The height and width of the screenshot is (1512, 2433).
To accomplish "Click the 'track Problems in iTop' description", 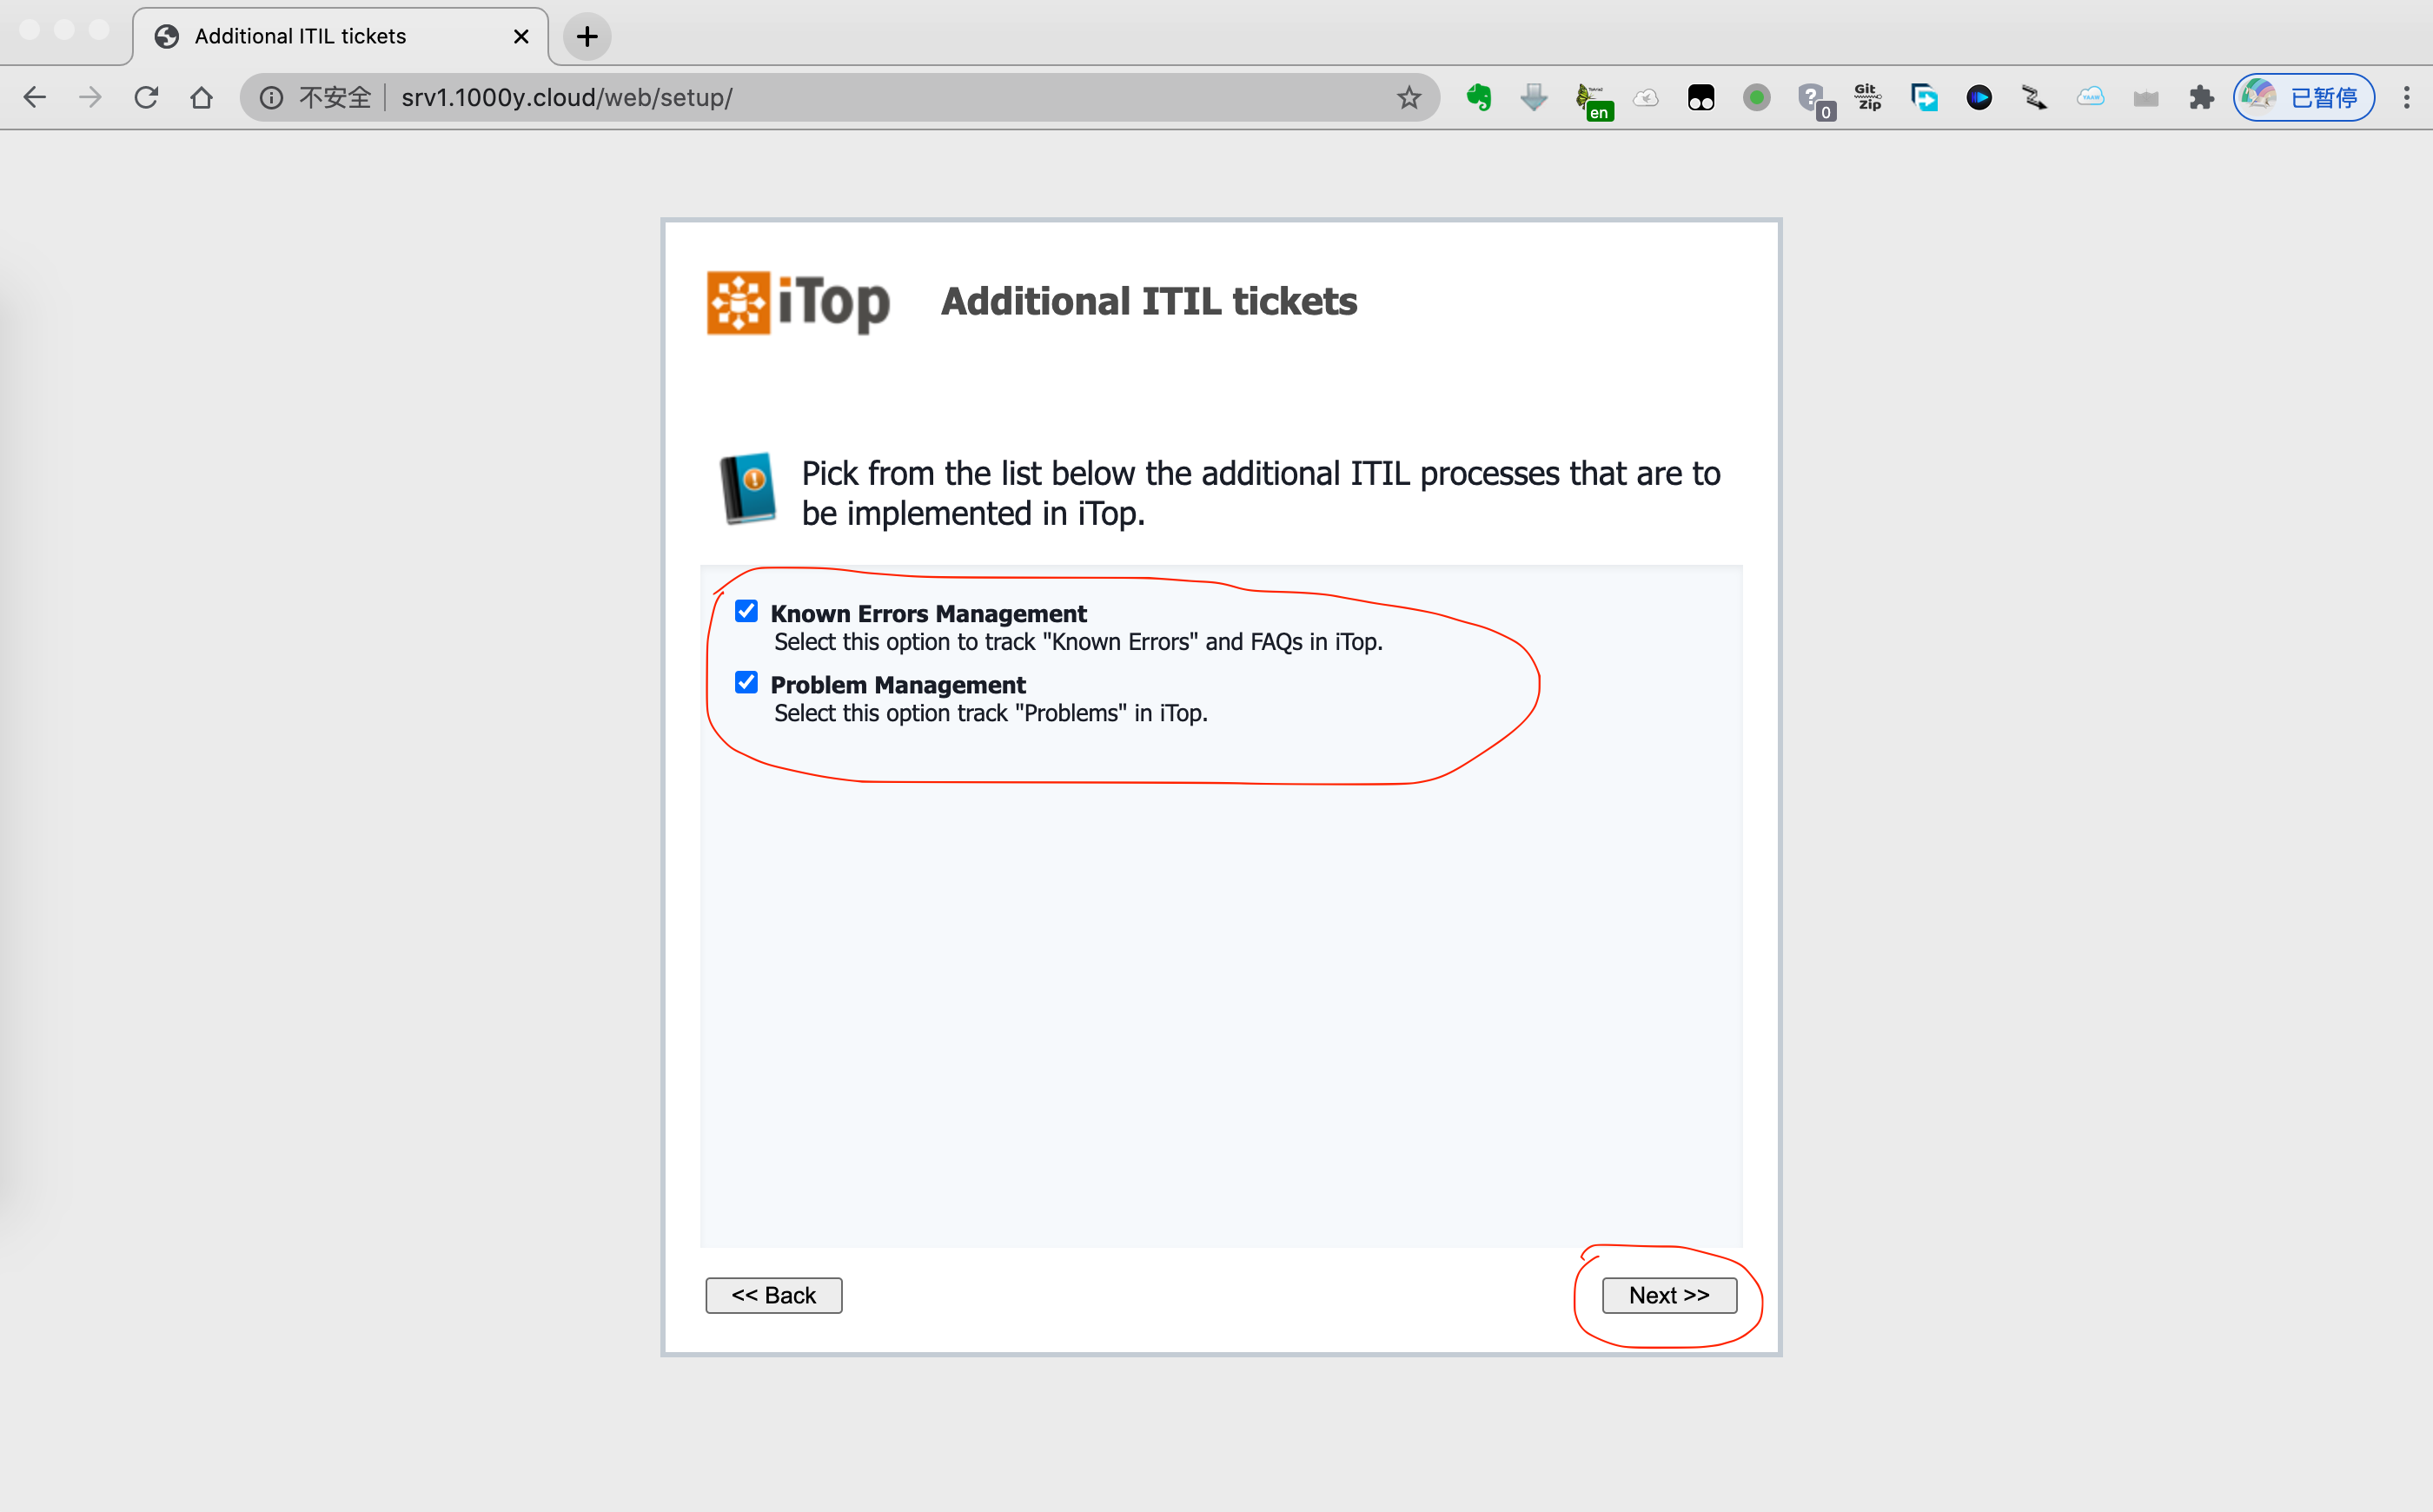I will pos(990,713).
